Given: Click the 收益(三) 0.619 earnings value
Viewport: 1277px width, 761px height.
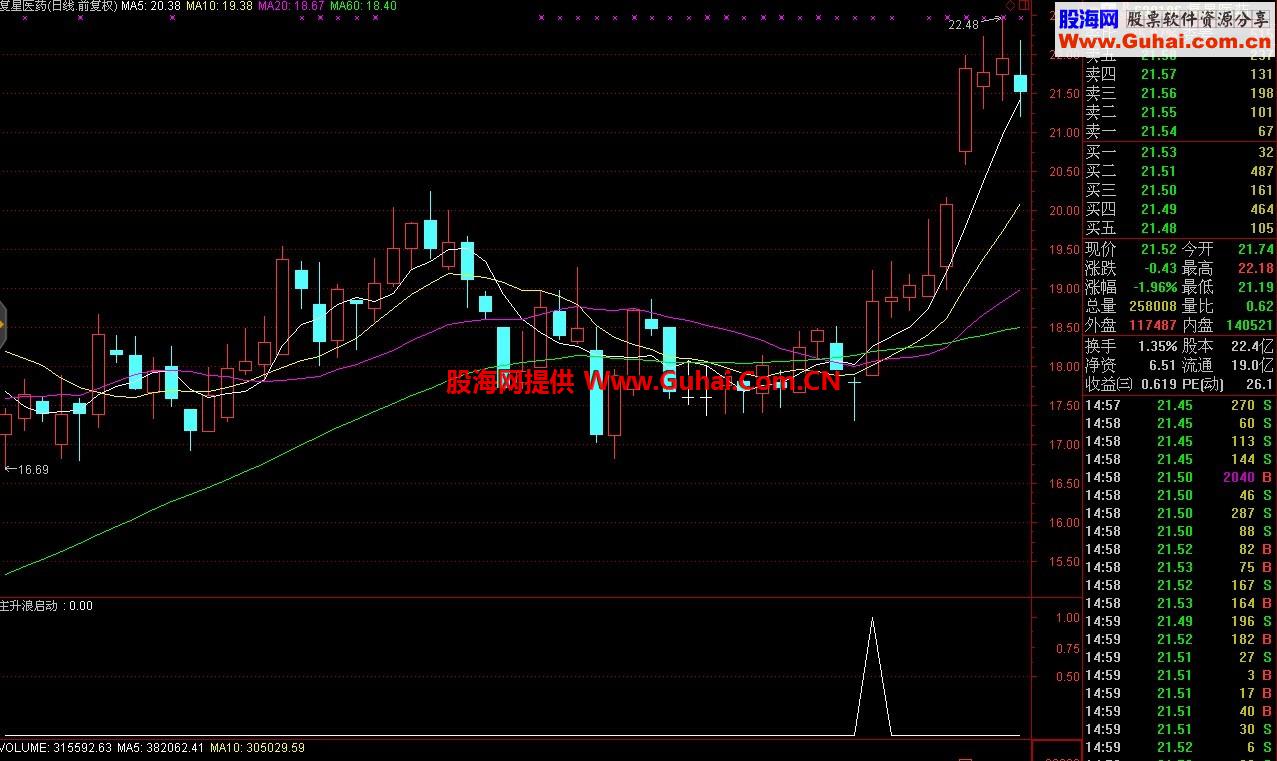Looking at the screenshot, I should pos(1158,384).
